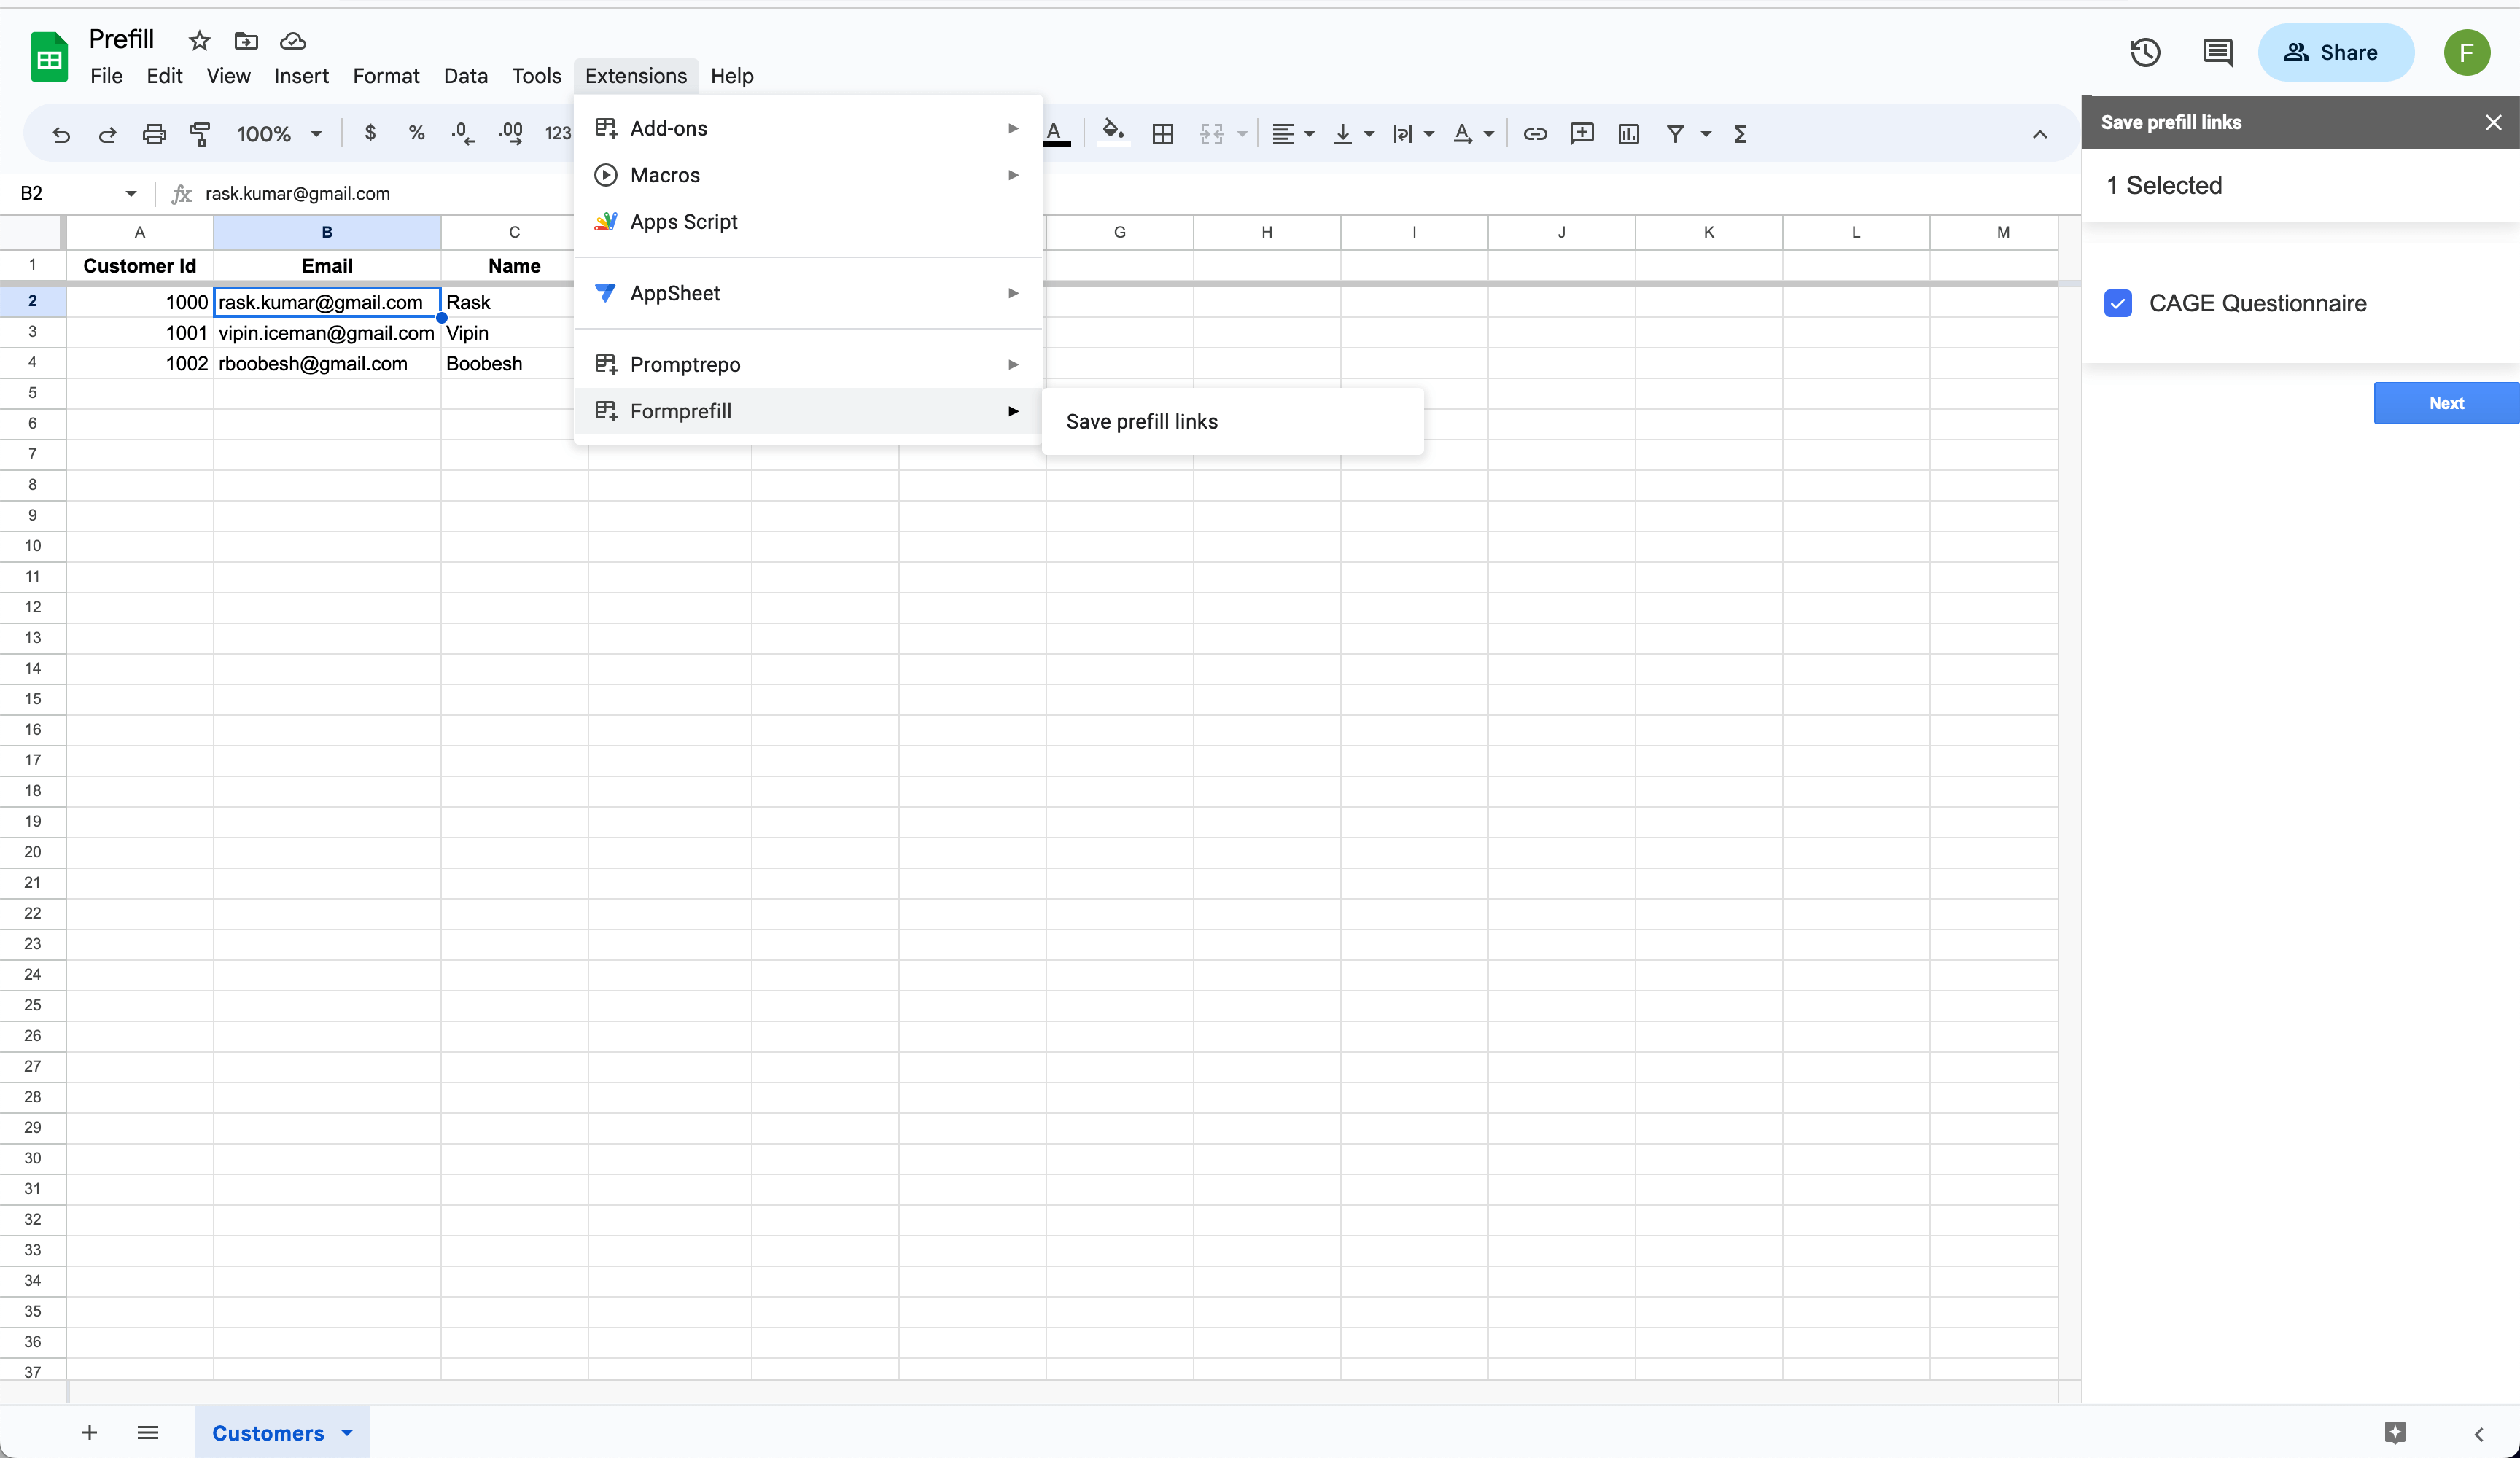Uncheck the CAGE Questionnaire checkbox

click(2117, 303)
